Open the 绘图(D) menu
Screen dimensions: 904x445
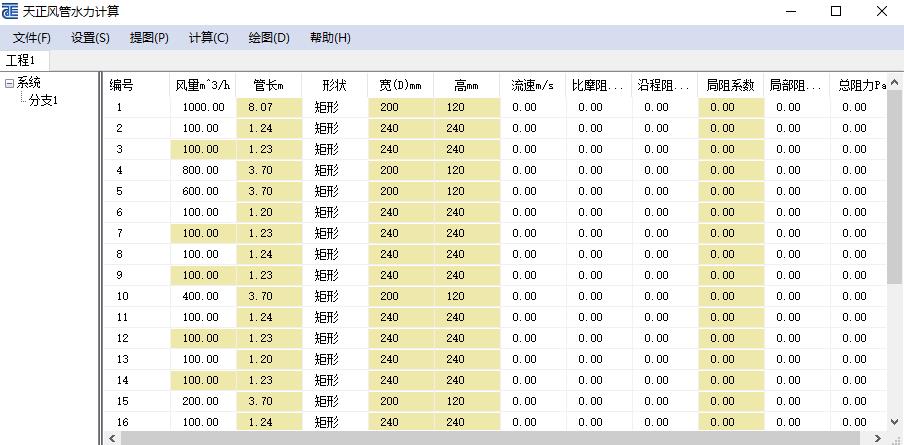pos(268,38)
